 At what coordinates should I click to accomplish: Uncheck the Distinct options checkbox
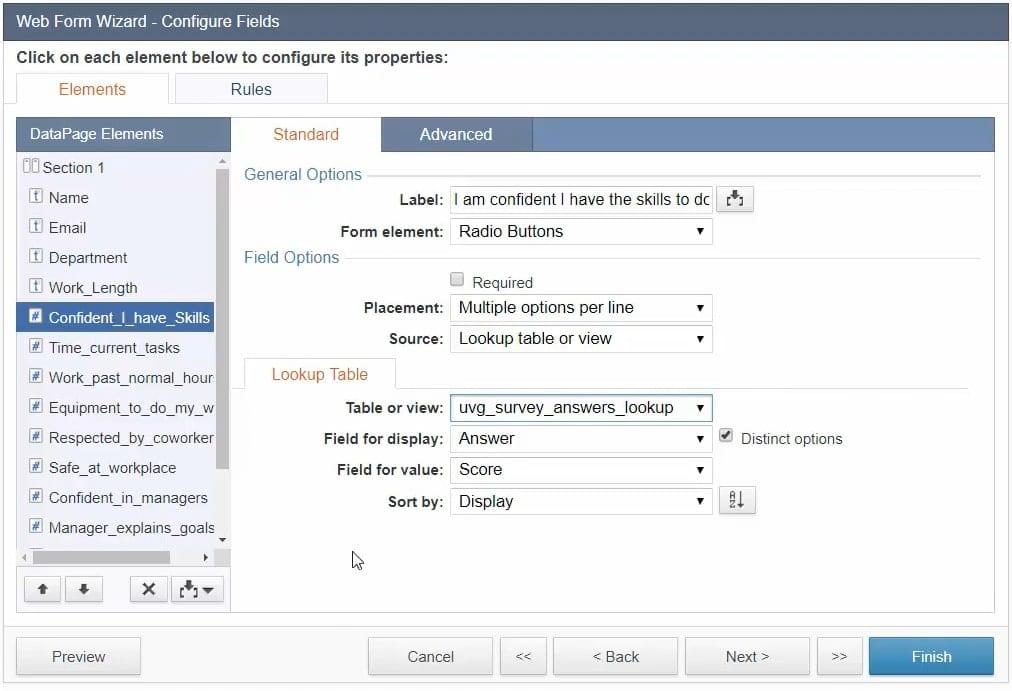point(726,437)
